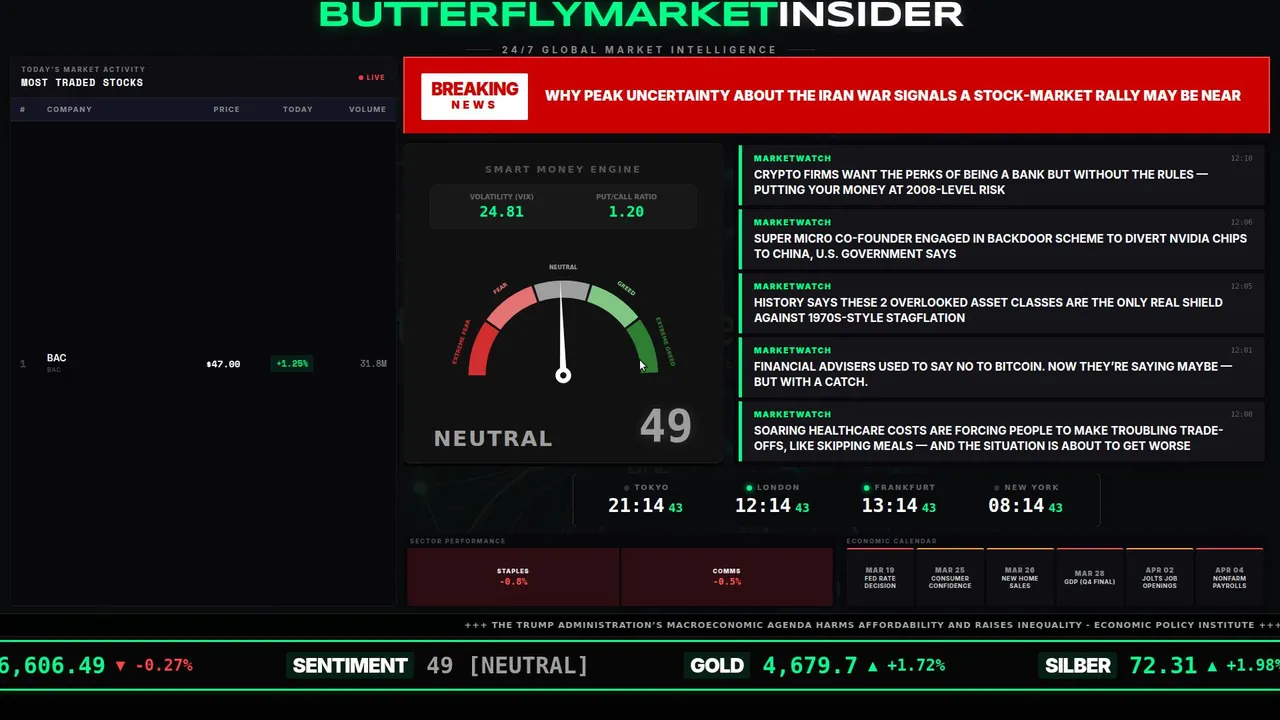Image resolution: width=1280 pixels, height=720 pixels.
Task: Open the Mar 25 Consumer Confidence event
Action: tap(950, 577)
